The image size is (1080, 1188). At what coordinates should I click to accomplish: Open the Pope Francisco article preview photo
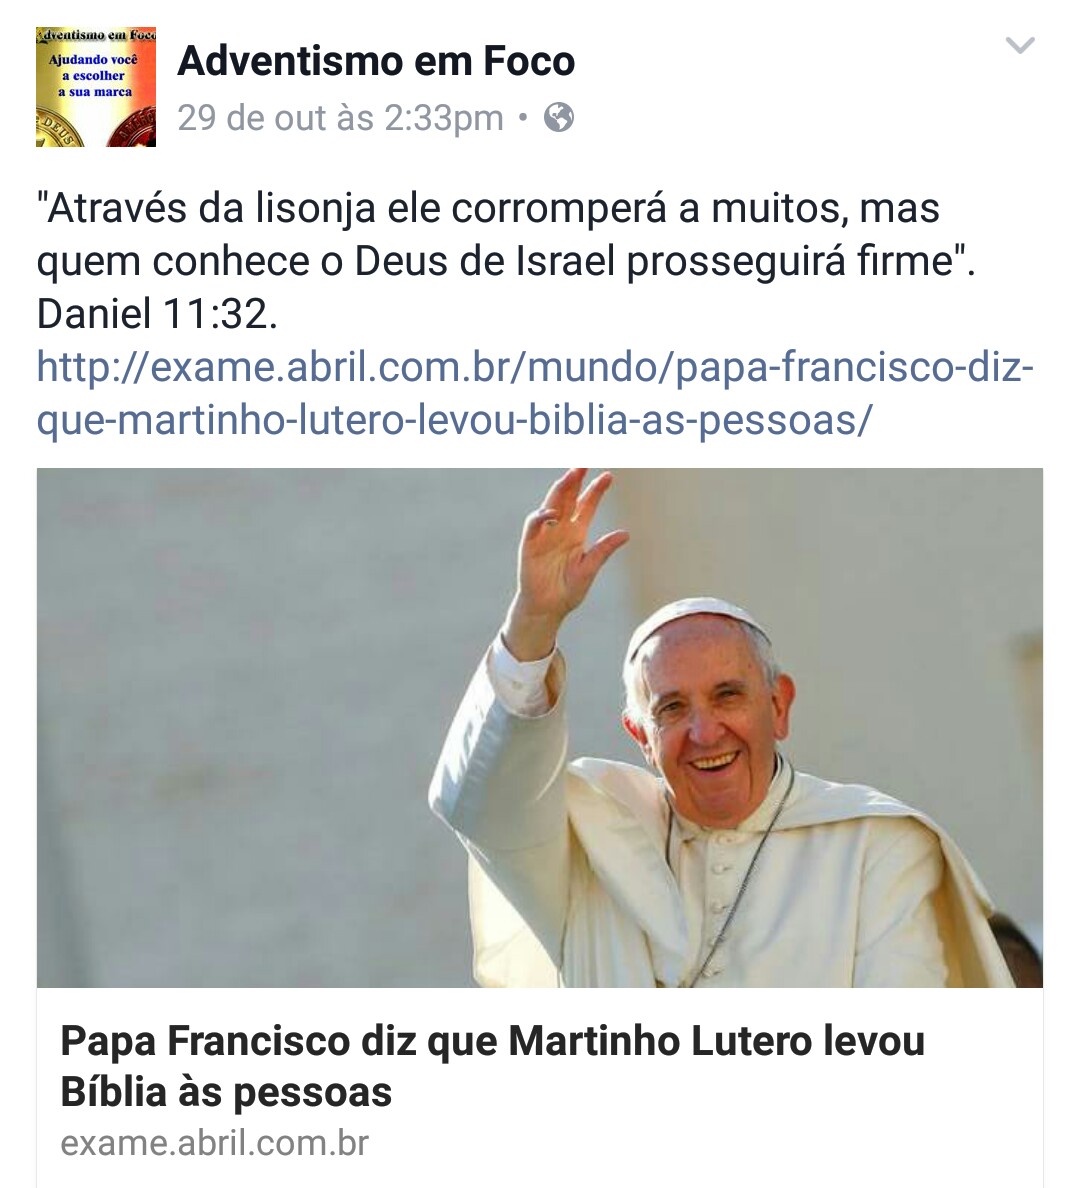click(x=540, y=727)
